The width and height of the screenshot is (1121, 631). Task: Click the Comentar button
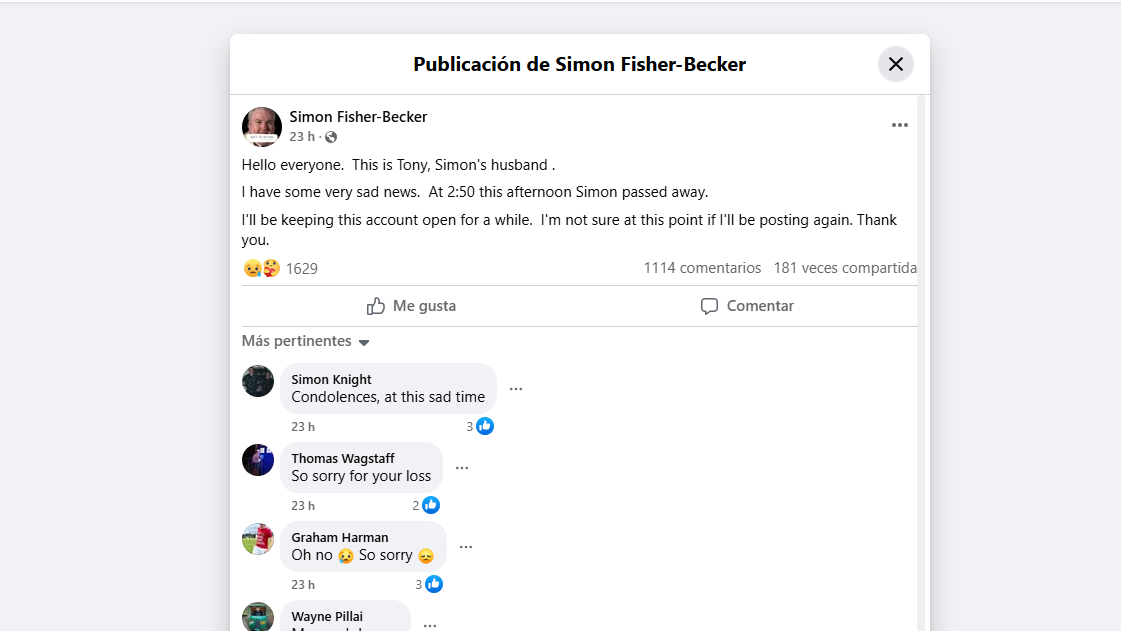pyautogui.click(x=747, y=306)
